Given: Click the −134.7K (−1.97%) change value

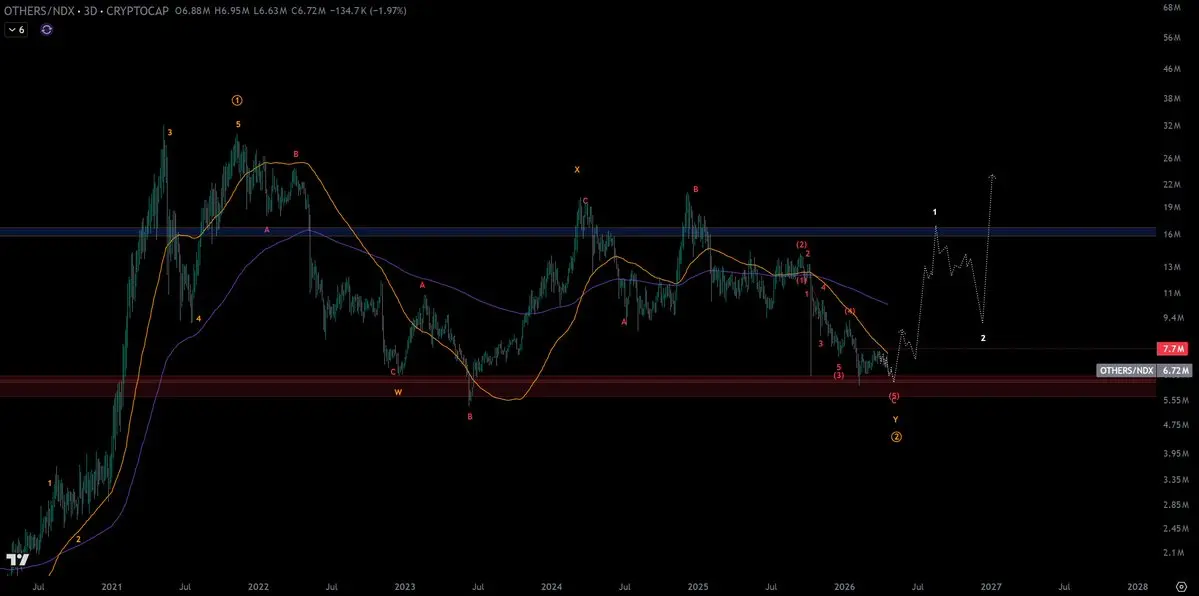Looking at the screenshot, I should click(368, 11).
